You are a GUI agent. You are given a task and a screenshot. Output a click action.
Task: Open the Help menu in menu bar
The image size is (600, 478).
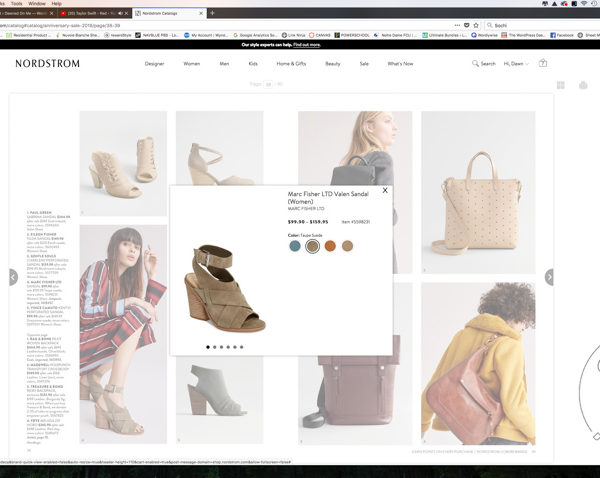click(57, 3)
